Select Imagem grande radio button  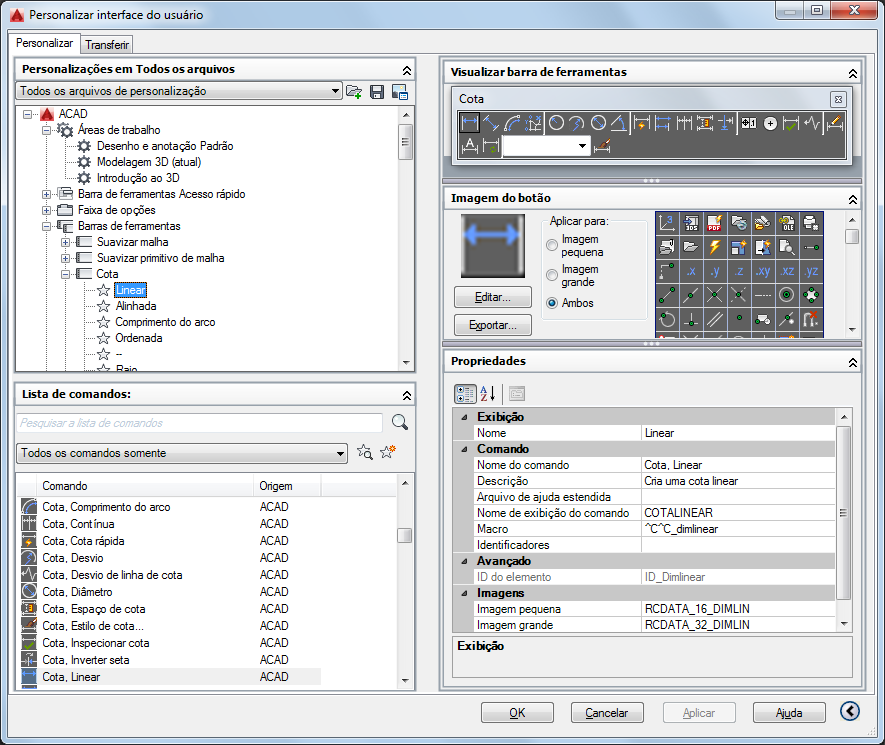click(552, 275)
